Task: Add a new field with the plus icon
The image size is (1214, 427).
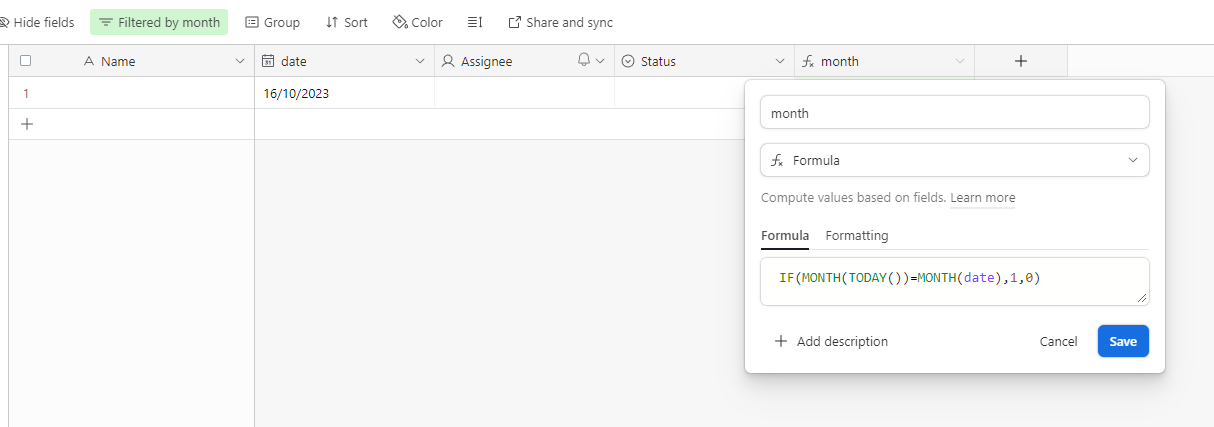Action: click(1020, 61)
